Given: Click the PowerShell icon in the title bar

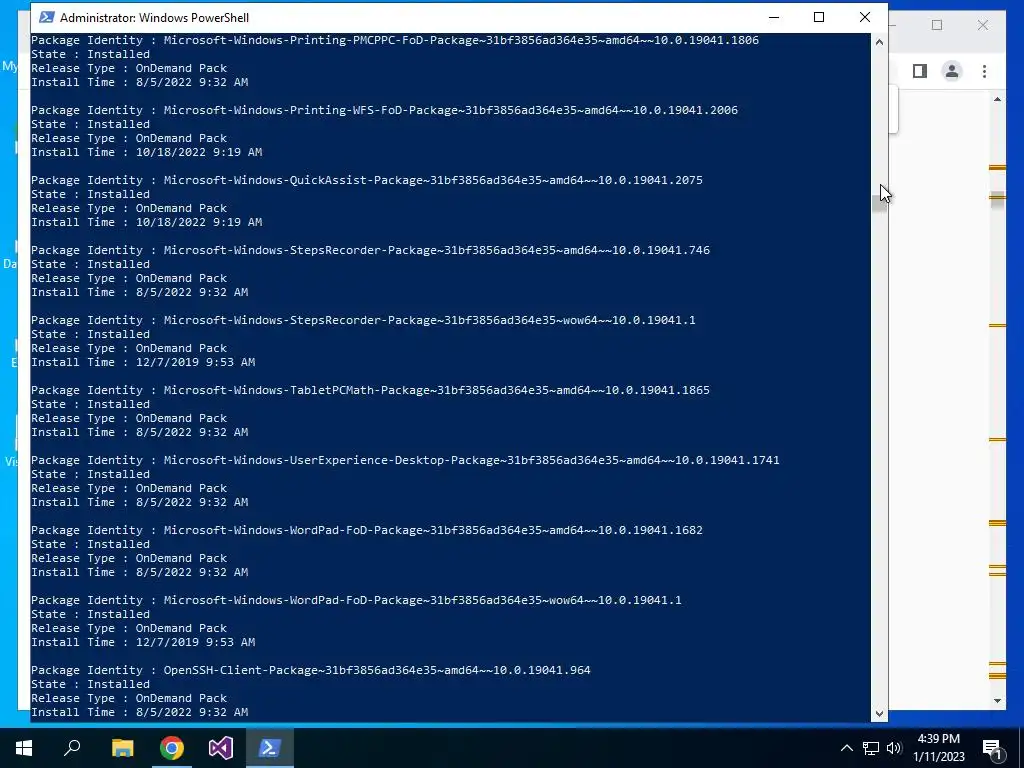Looking at the screenshot, I should [x=46, y=18].
